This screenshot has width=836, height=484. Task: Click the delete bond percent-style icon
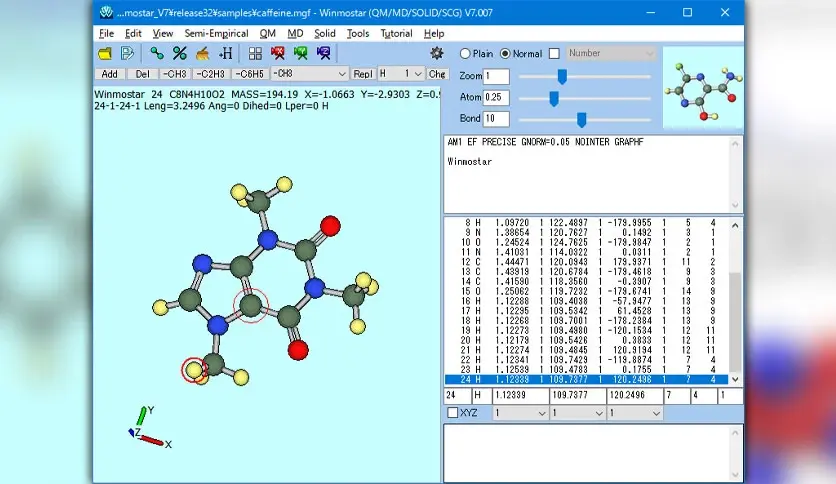[x=180, y=53]
